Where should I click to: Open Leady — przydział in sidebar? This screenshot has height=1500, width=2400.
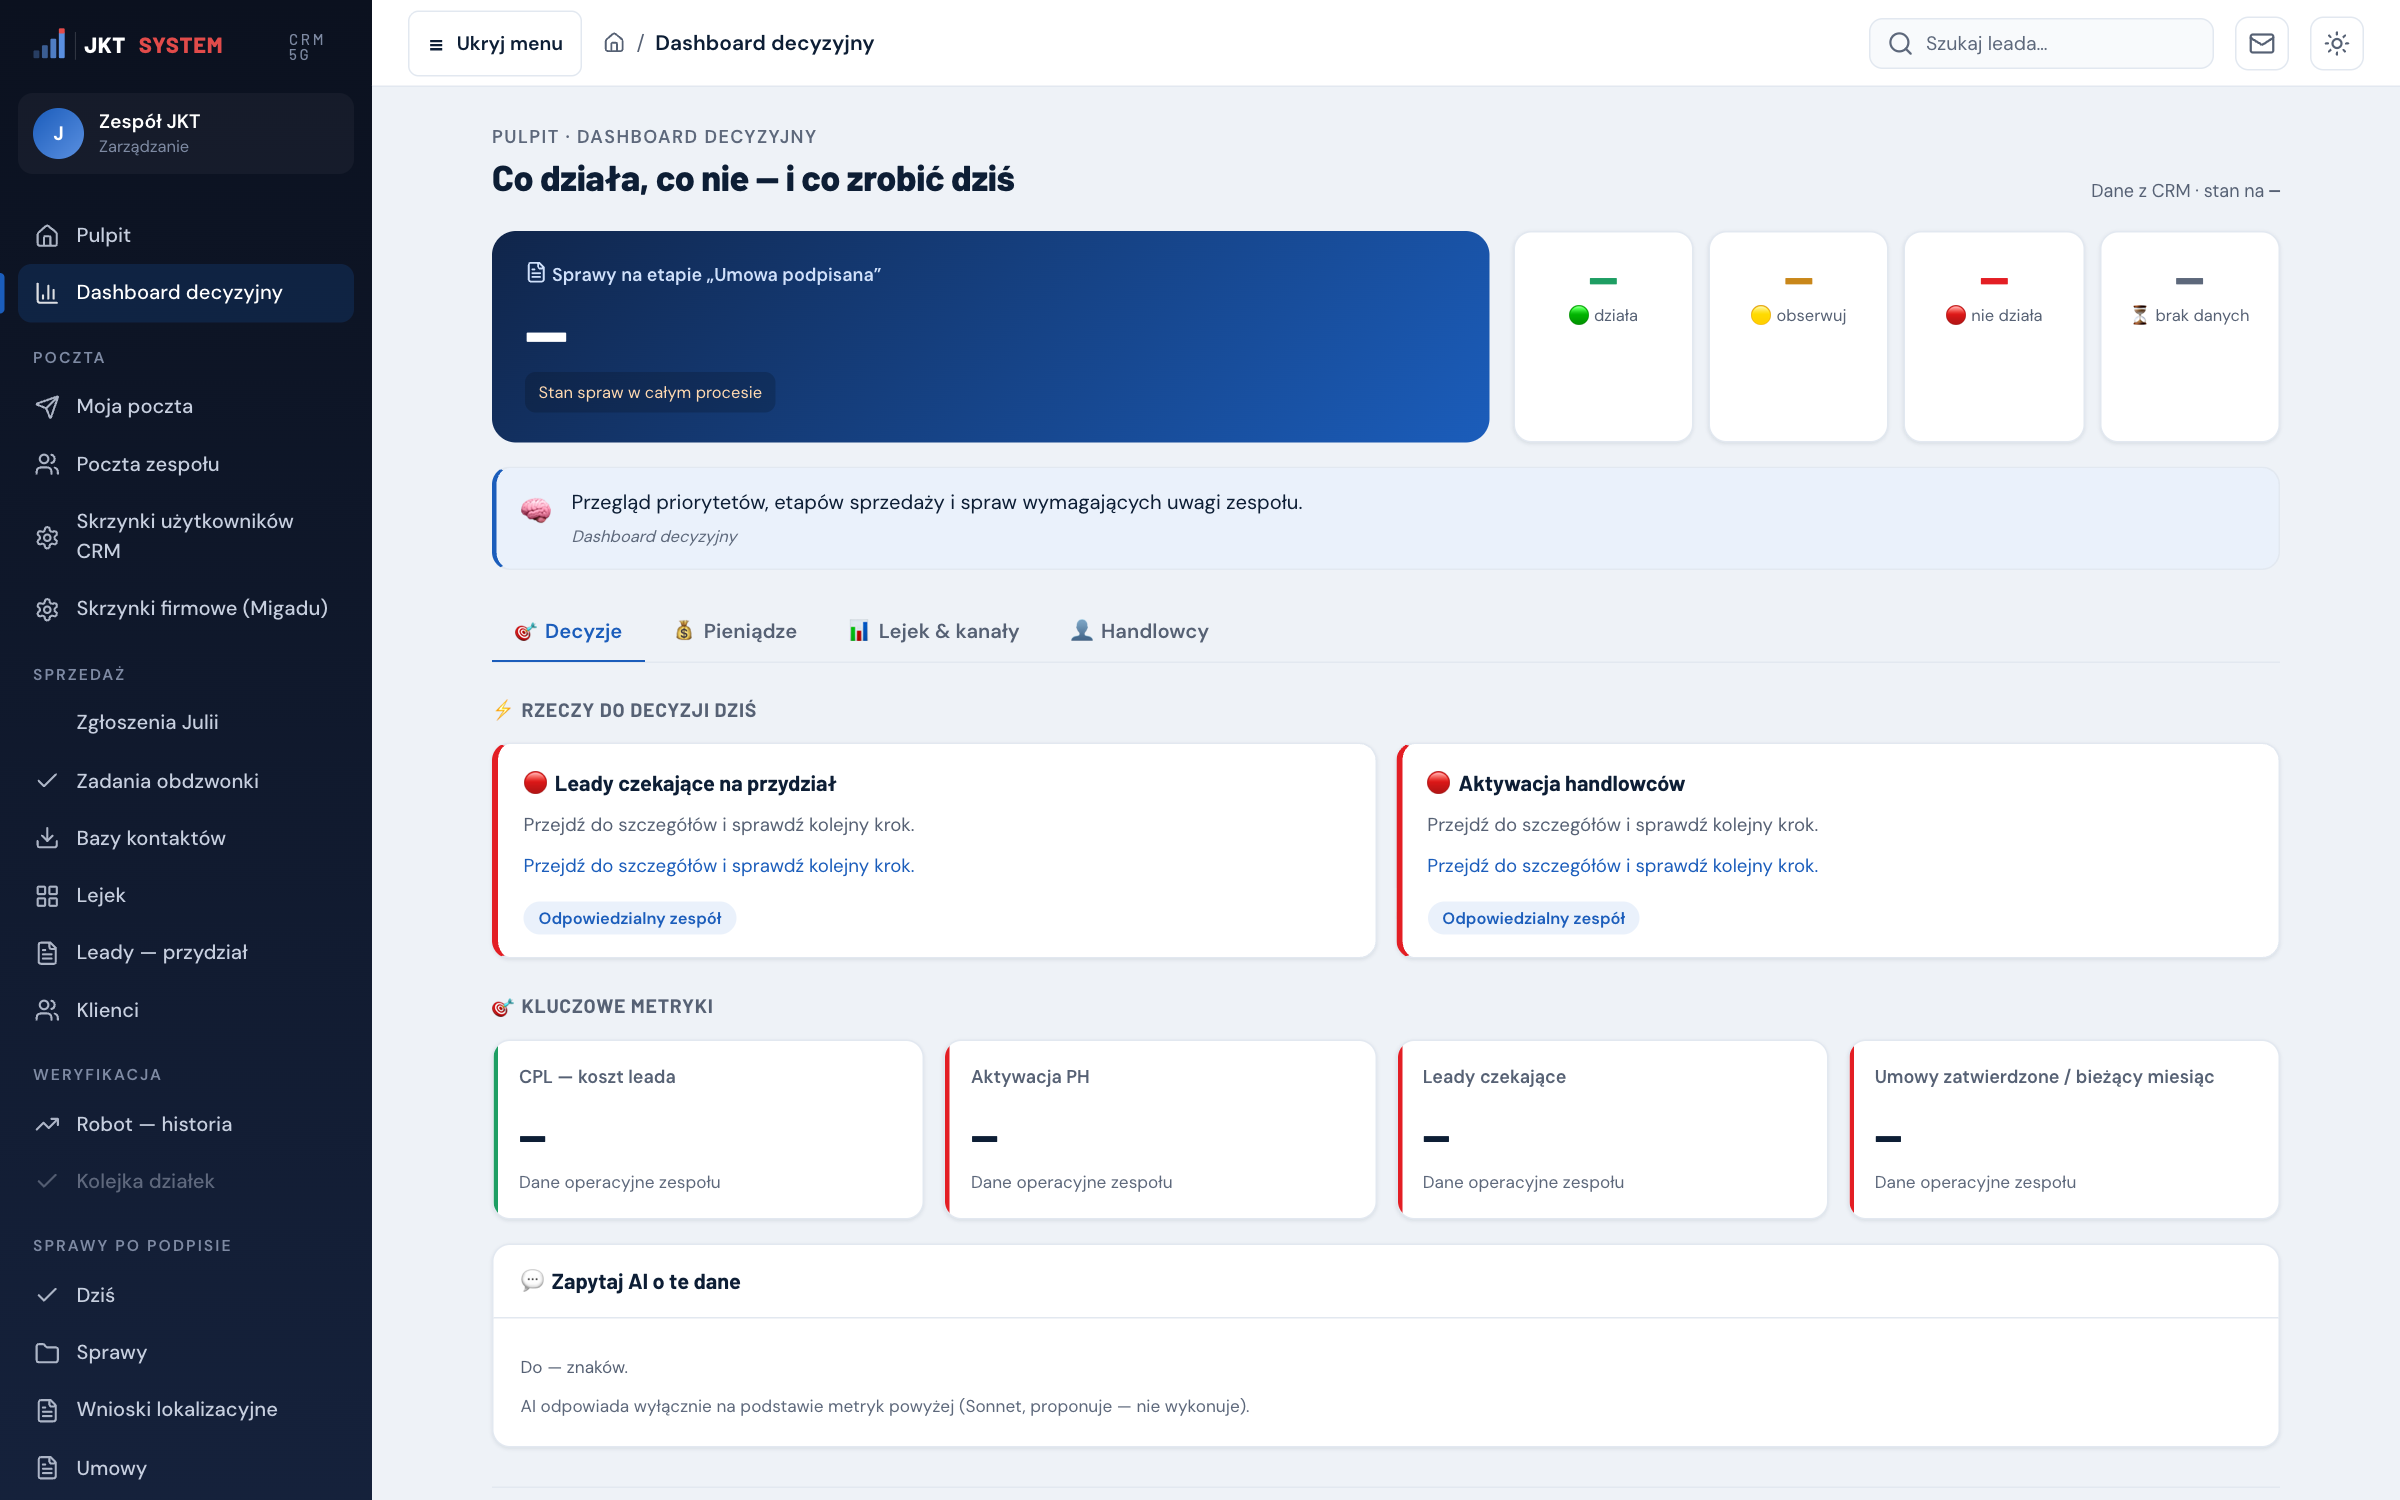coord(186,952)
